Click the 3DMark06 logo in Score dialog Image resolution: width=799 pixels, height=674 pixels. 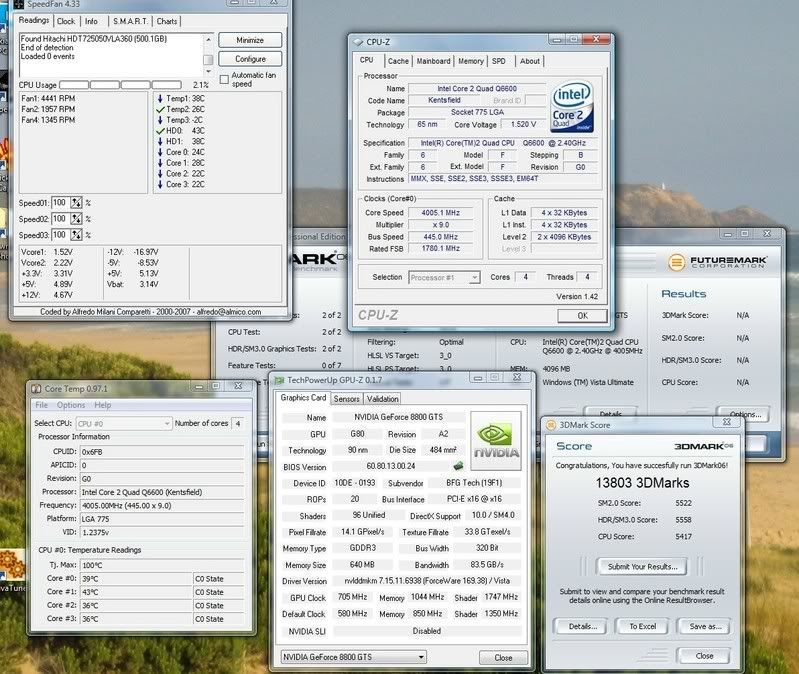click(703, 446)
